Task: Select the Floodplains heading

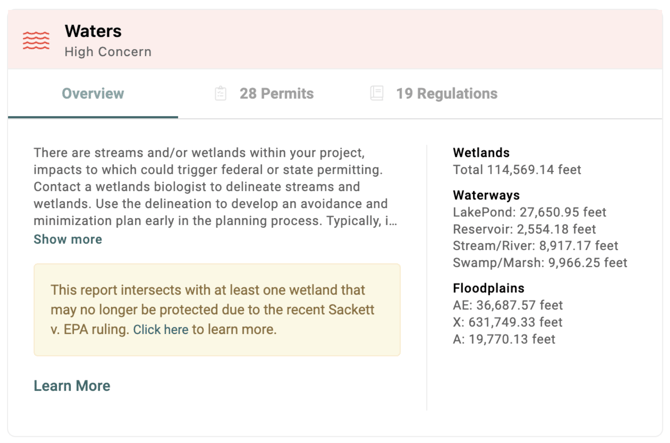Action: click(x=488, y=288)
